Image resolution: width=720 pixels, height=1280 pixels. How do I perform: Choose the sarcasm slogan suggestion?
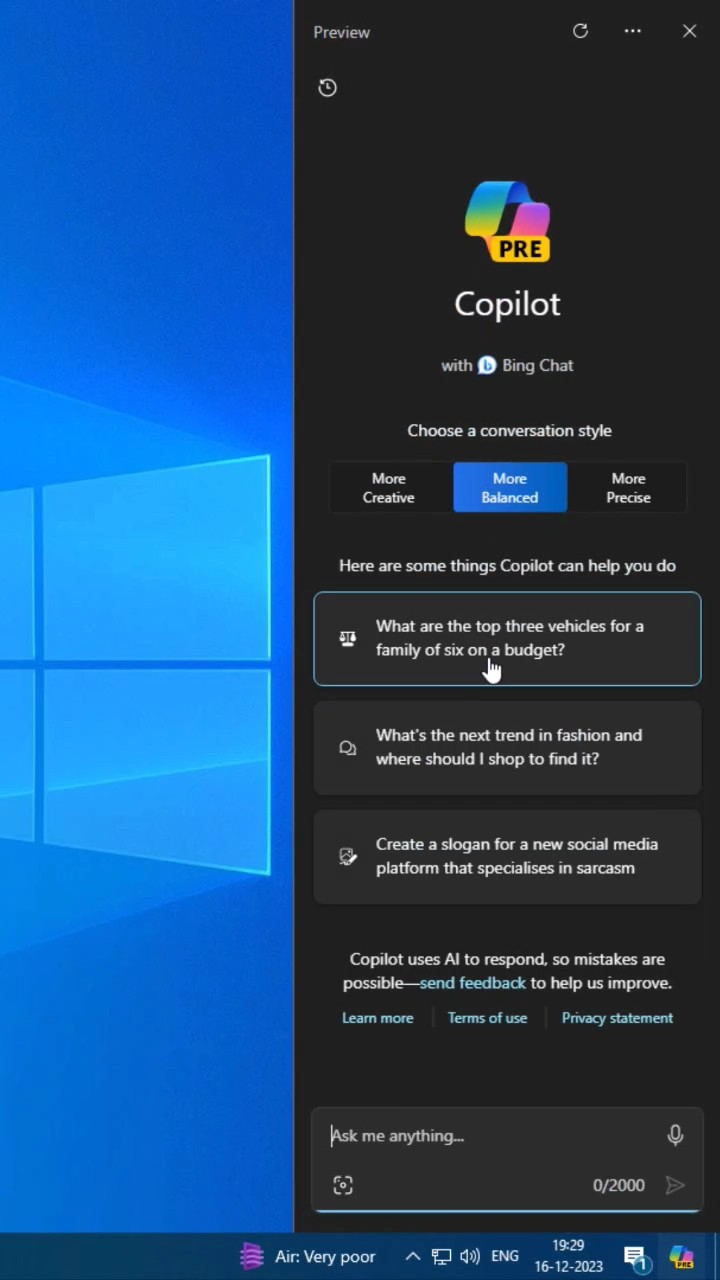(508, 856)
